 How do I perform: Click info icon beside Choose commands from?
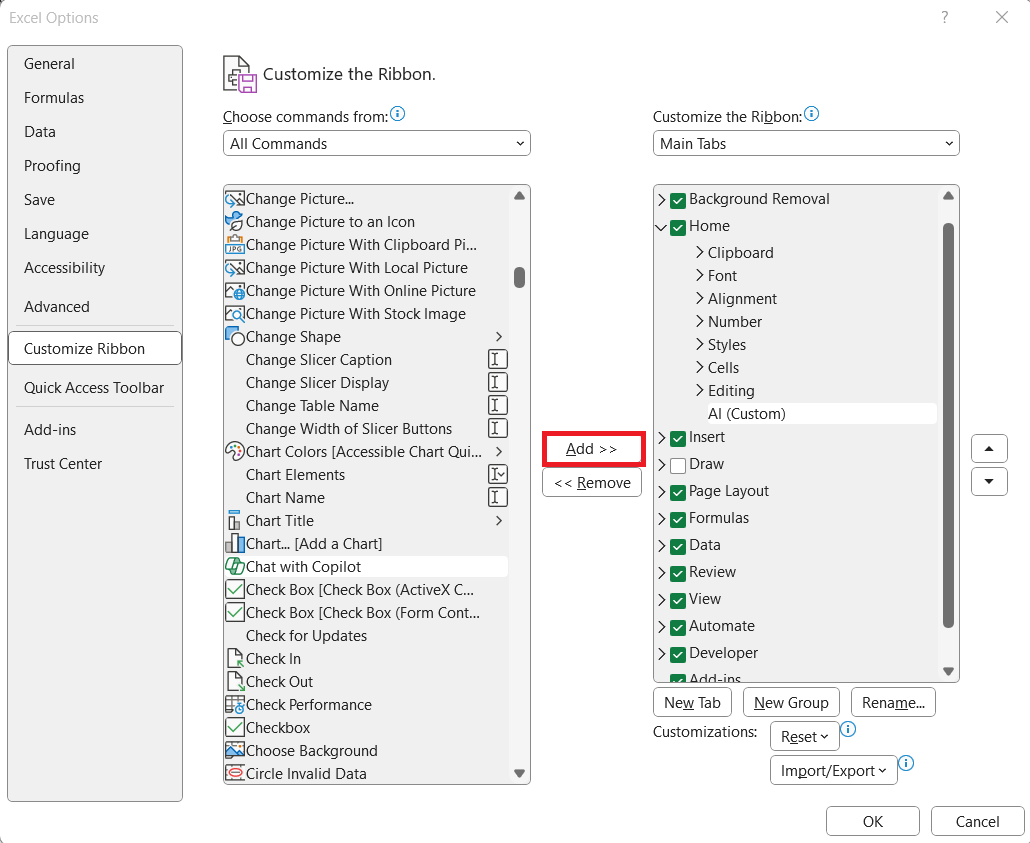(397, 114)
